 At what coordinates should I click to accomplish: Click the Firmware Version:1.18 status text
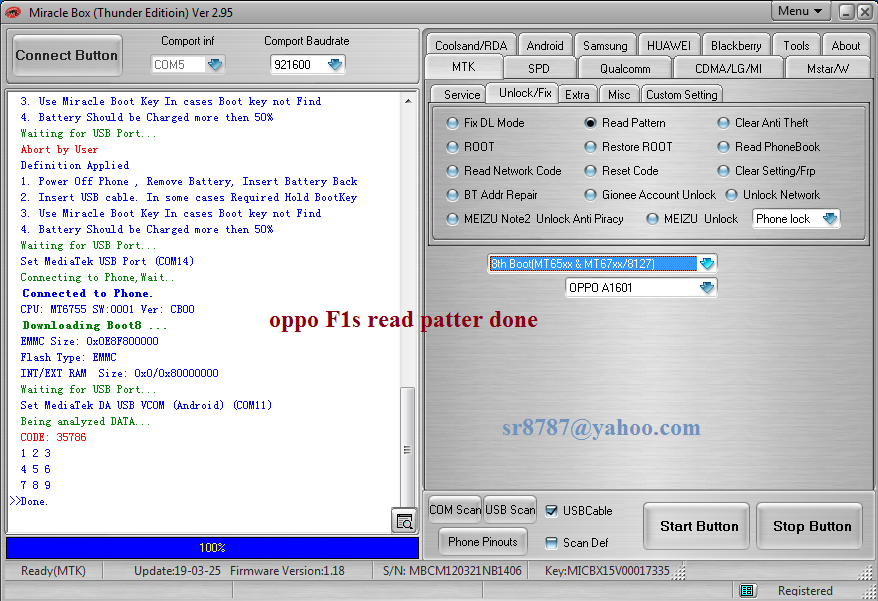coord(287,571)
